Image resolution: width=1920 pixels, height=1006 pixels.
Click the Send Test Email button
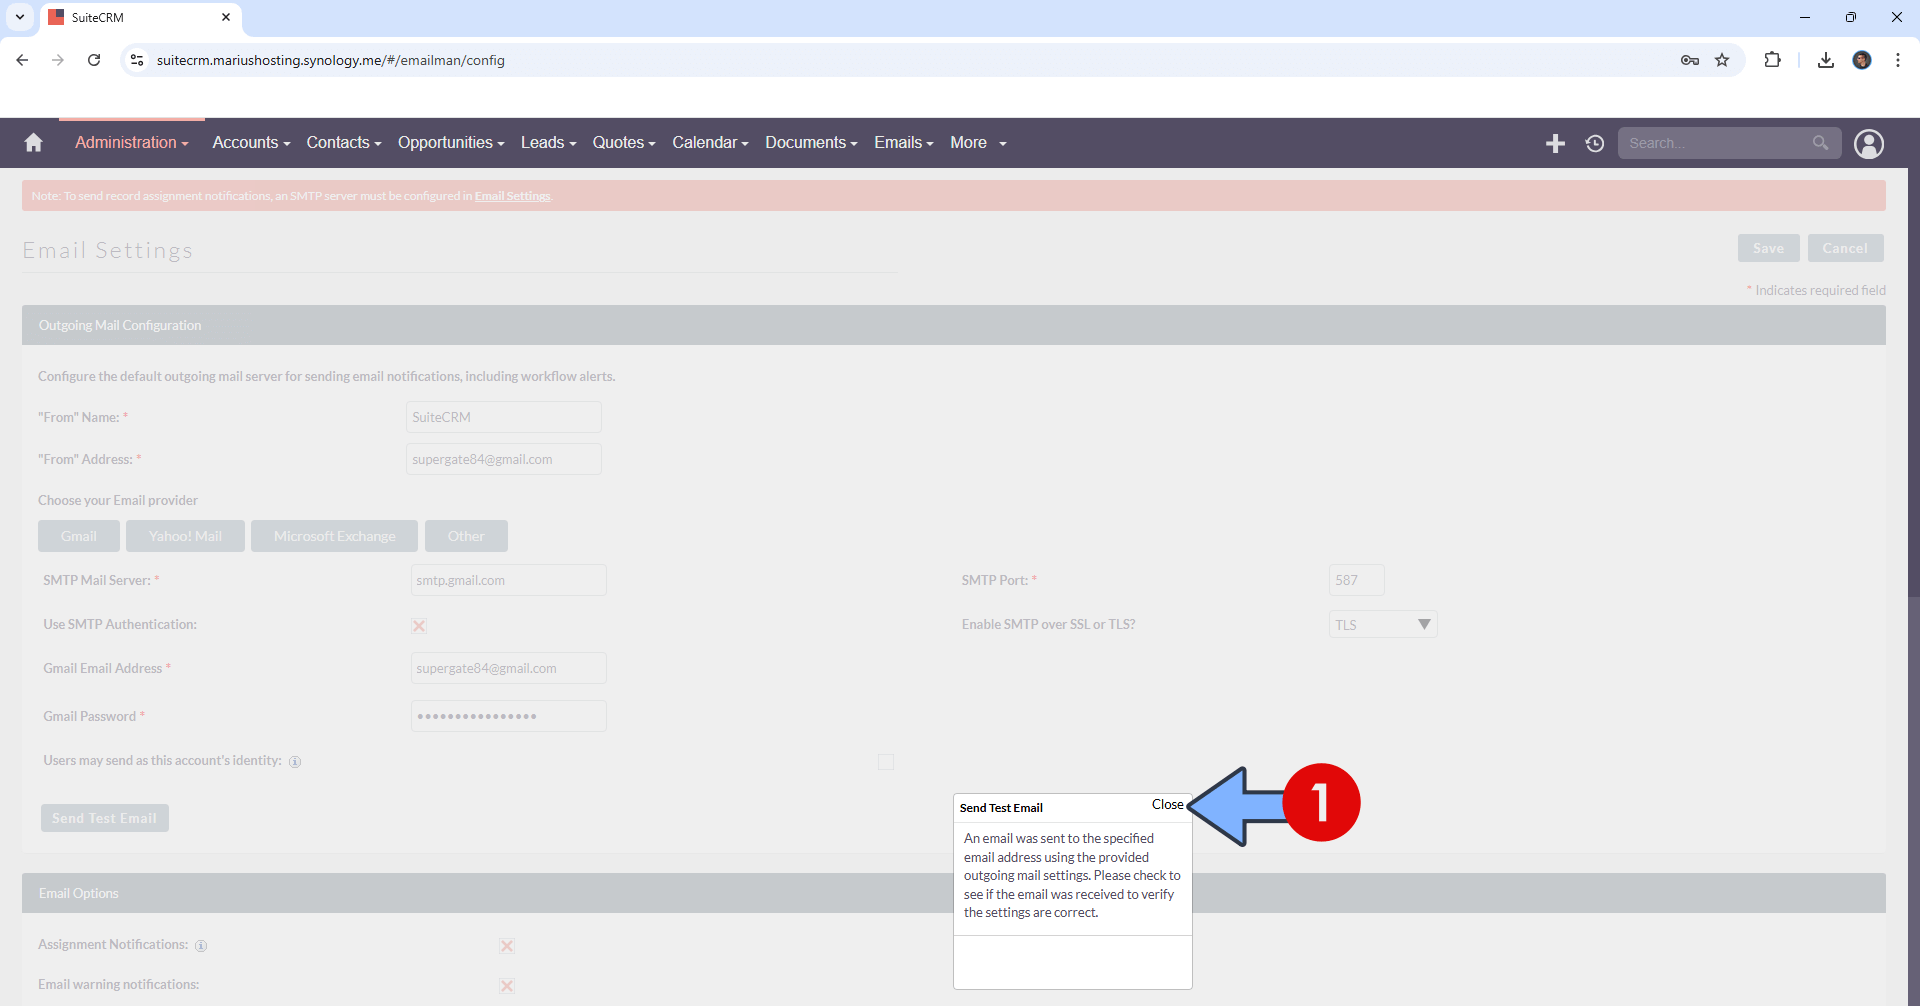[105, 818]
